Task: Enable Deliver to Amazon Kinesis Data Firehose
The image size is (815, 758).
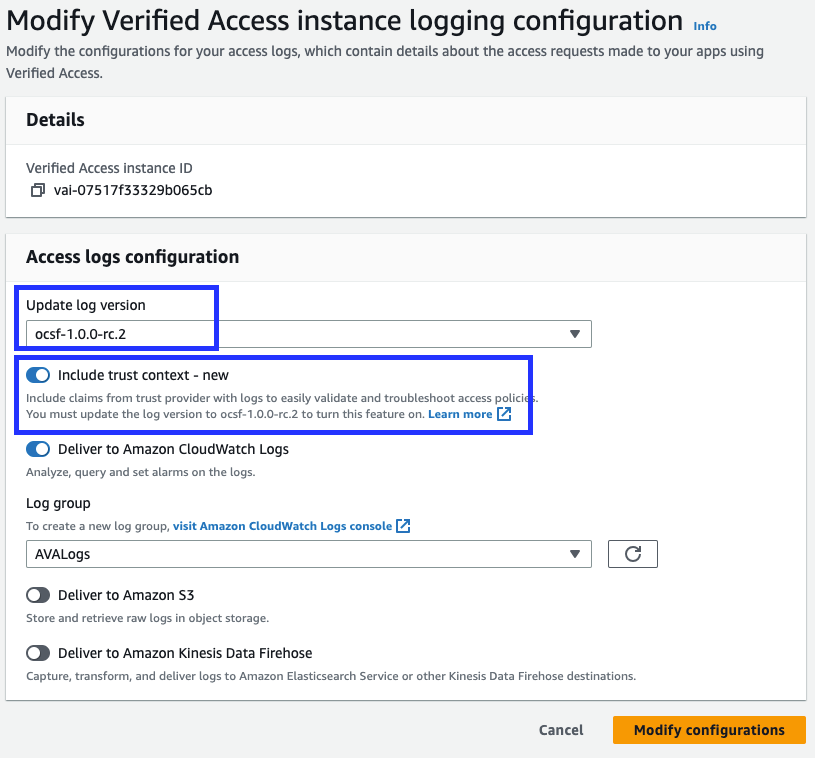Action: [x=37, y=653]
